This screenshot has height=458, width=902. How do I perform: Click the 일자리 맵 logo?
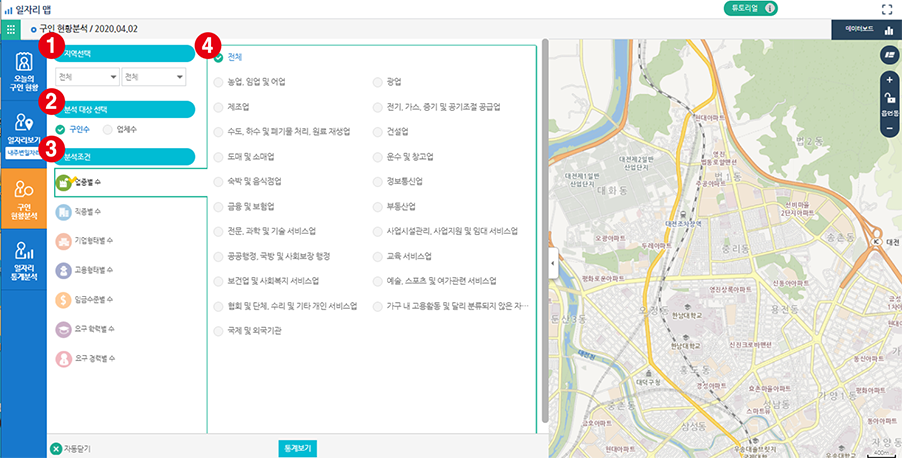coord(28,9)
